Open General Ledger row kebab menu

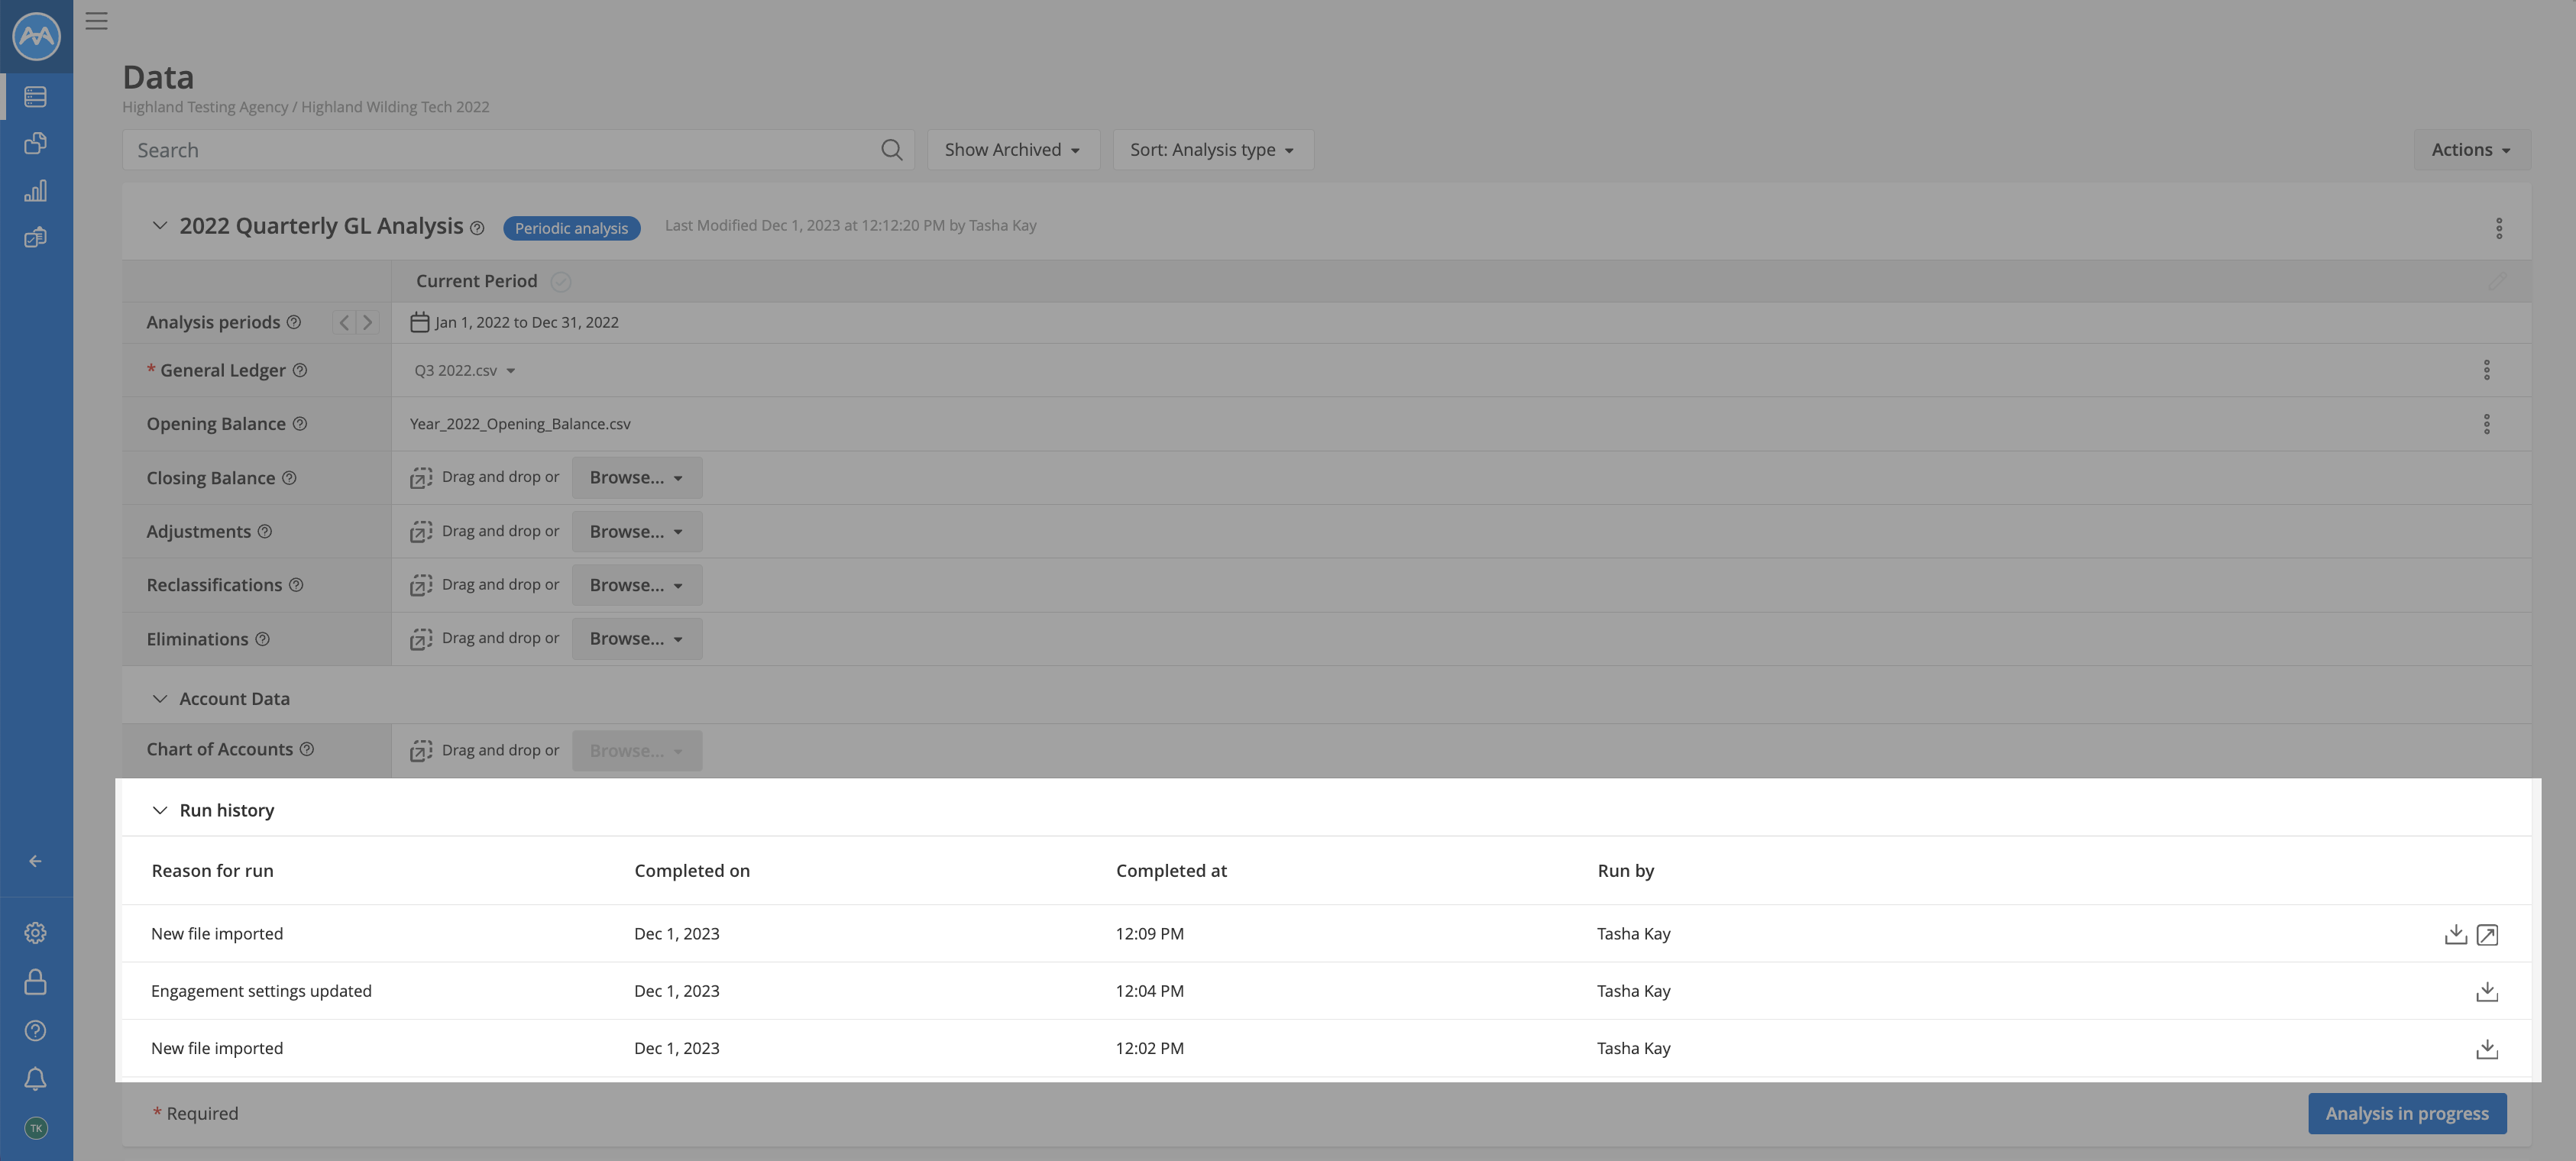pyautogui.click(x=2486, y=370)
